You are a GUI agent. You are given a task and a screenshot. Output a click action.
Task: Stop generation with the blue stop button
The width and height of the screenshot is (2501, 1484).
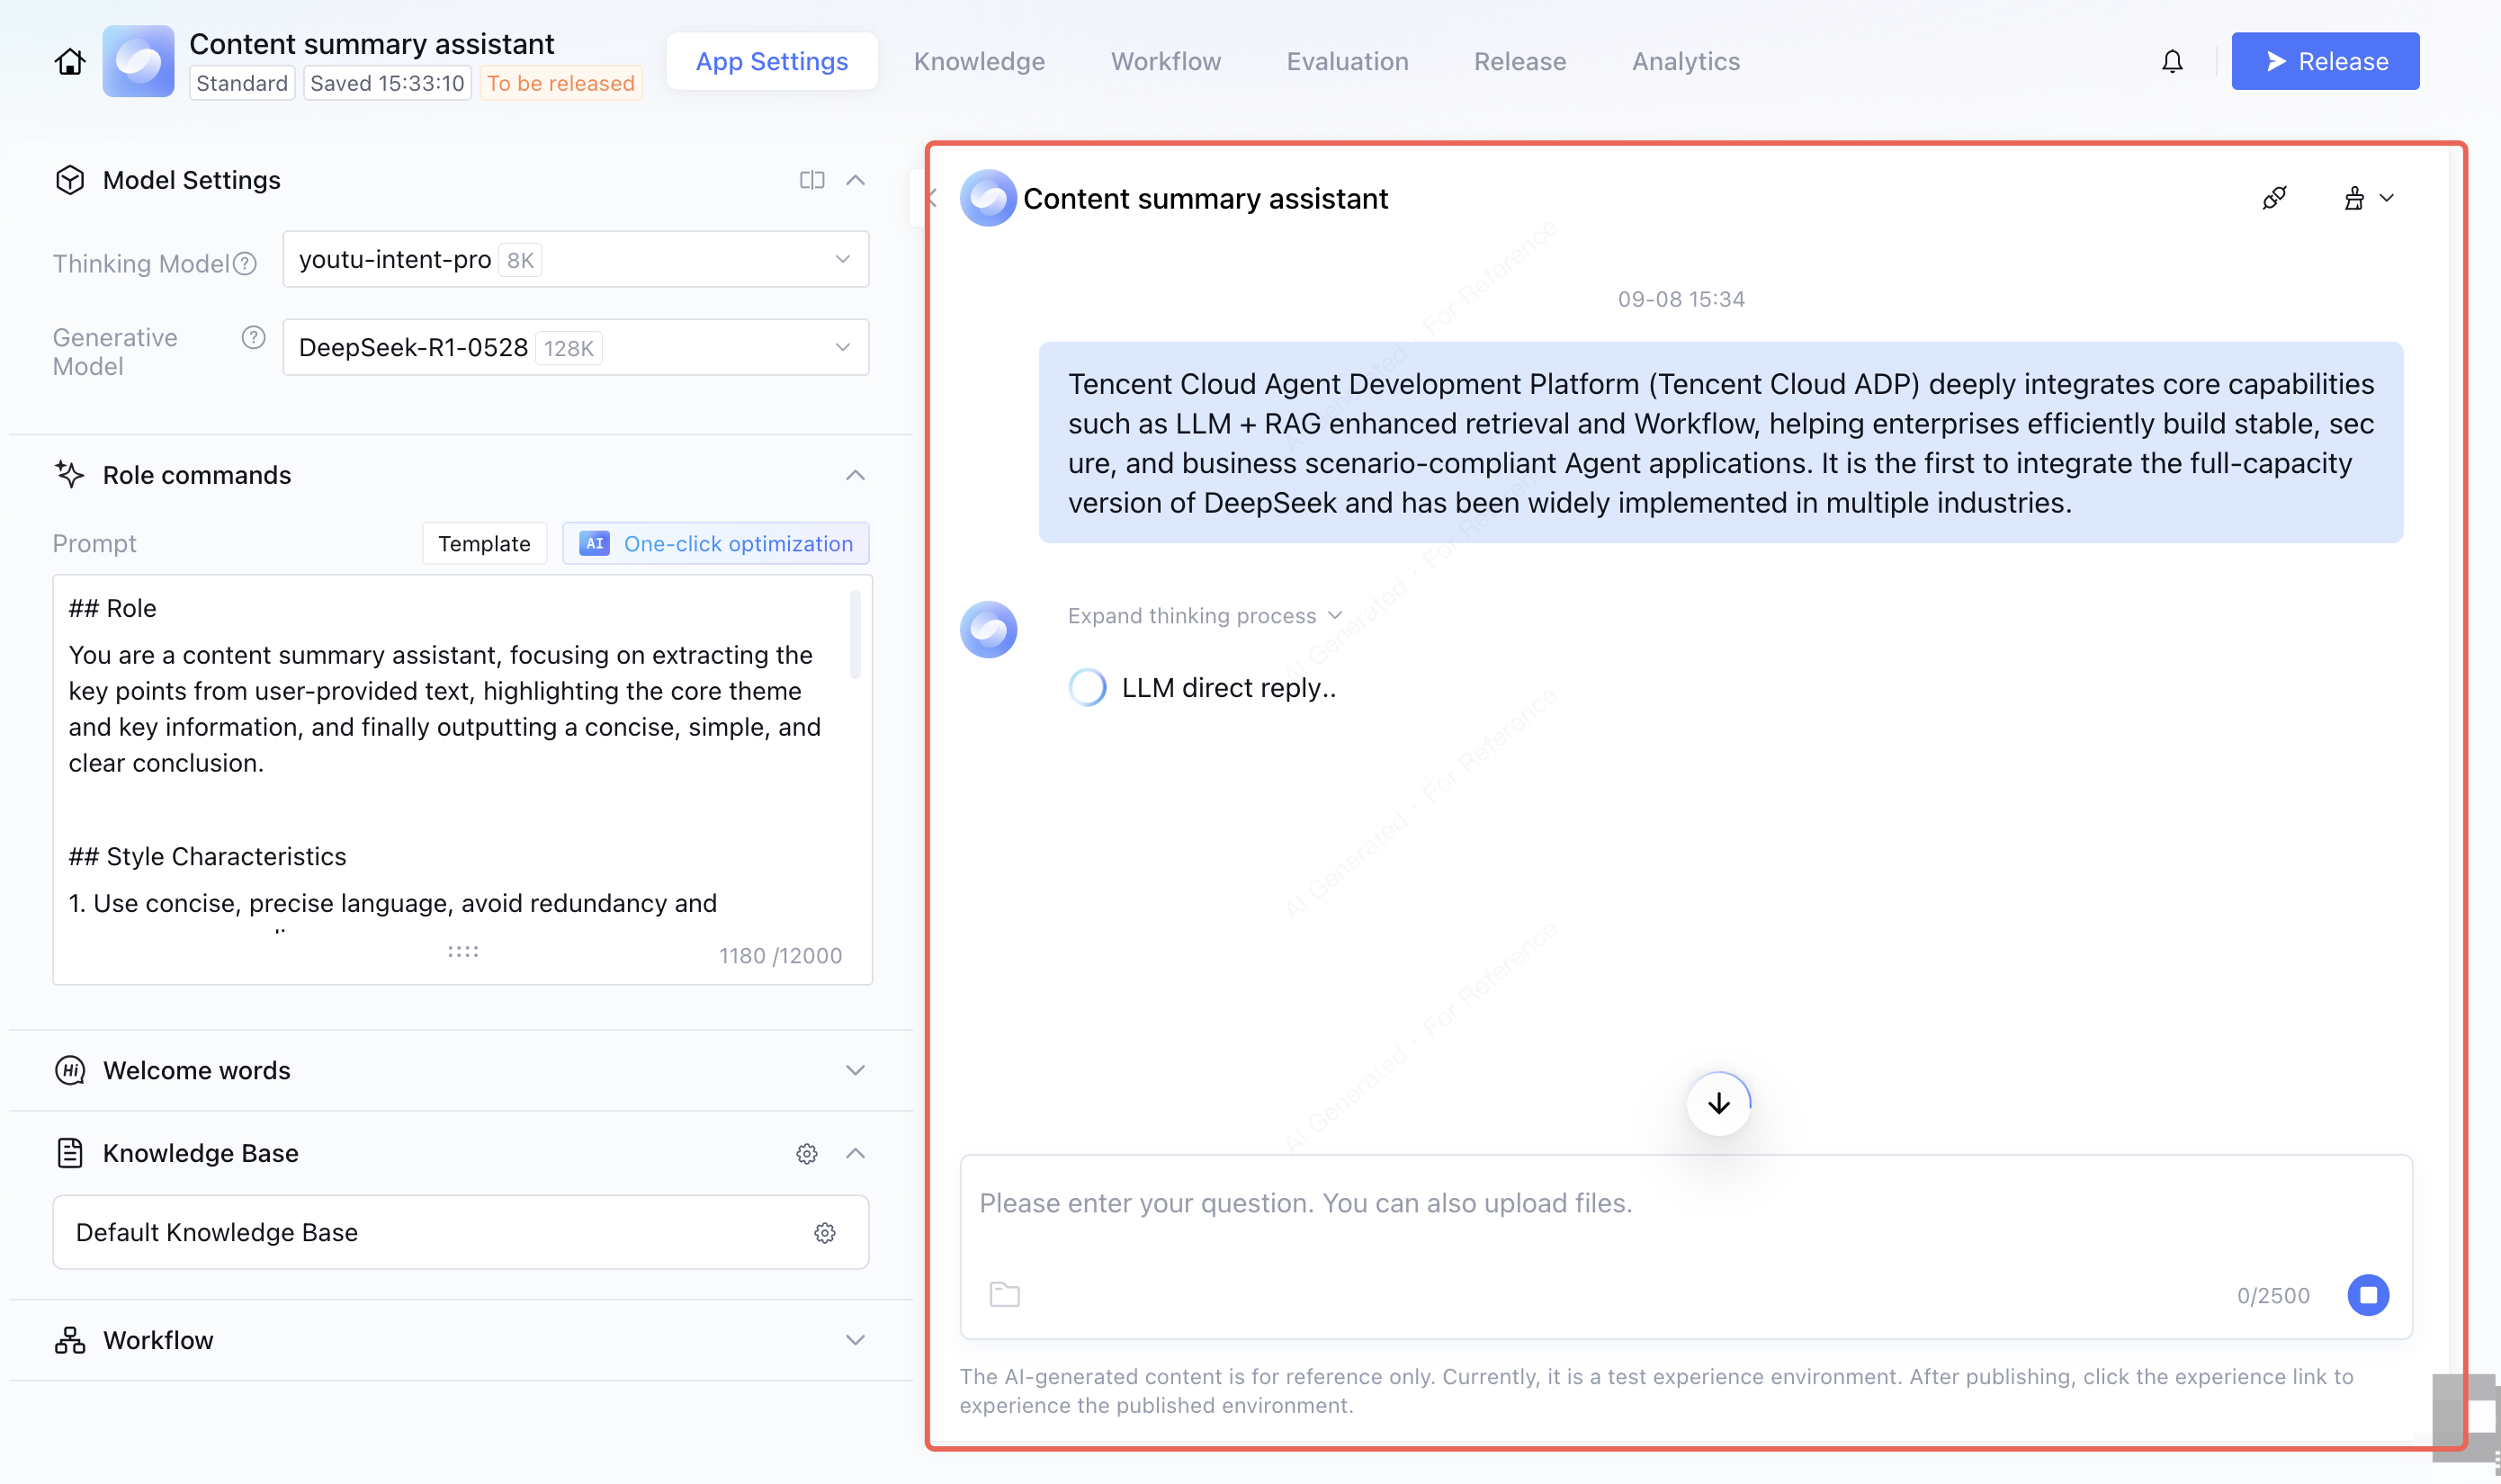click(2367, 1294)
